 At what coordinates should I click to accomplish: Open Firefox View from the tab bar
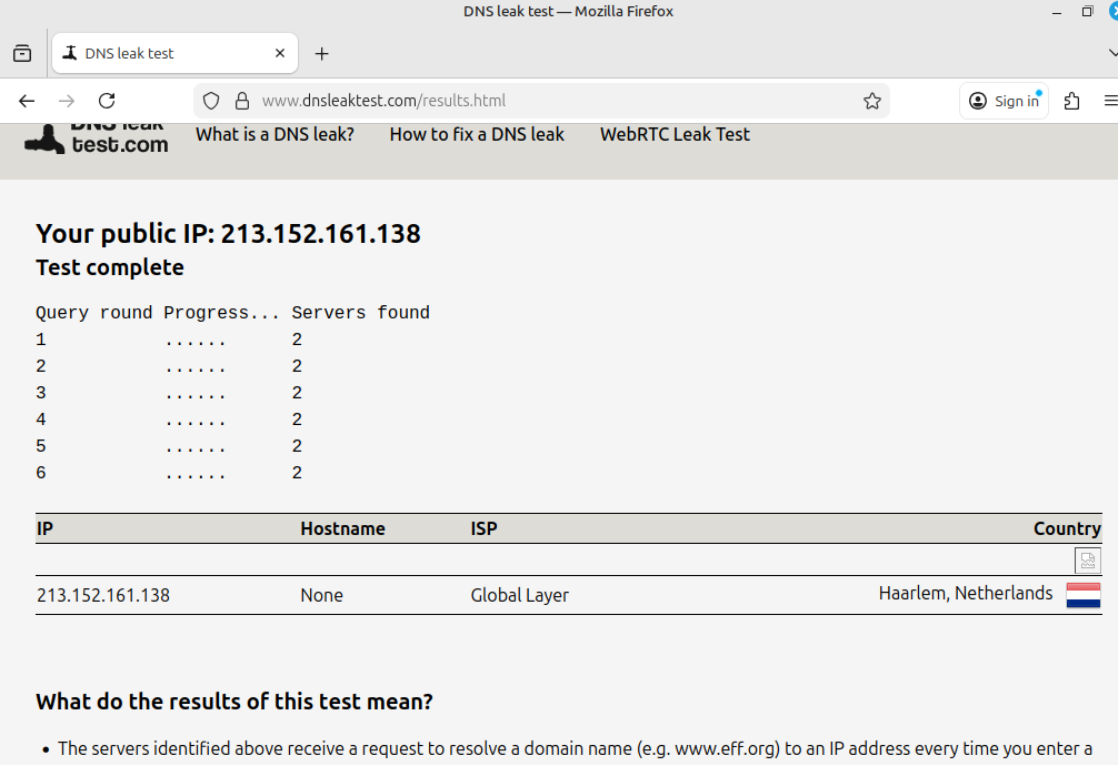pos(22,54)
